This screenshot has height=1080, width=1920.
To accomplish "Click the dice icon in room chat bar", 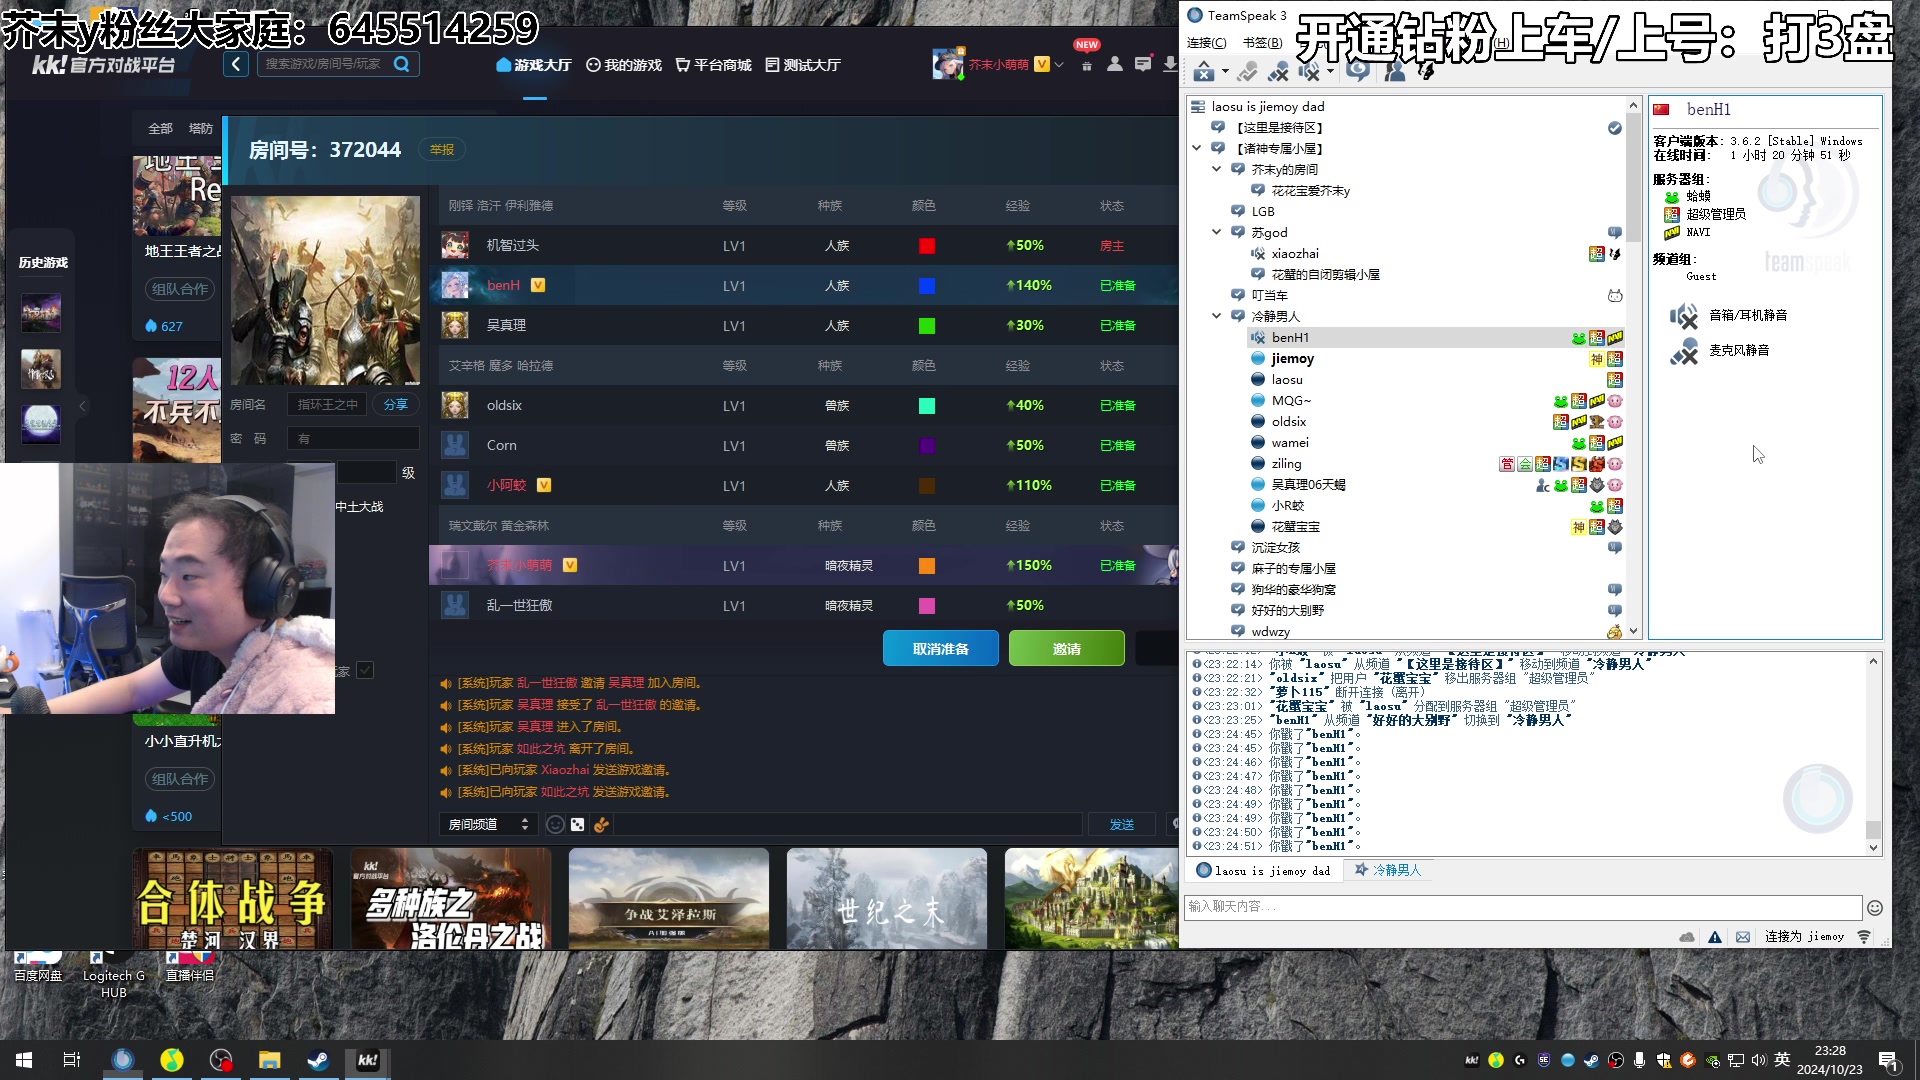I will [x=577, y=824].
